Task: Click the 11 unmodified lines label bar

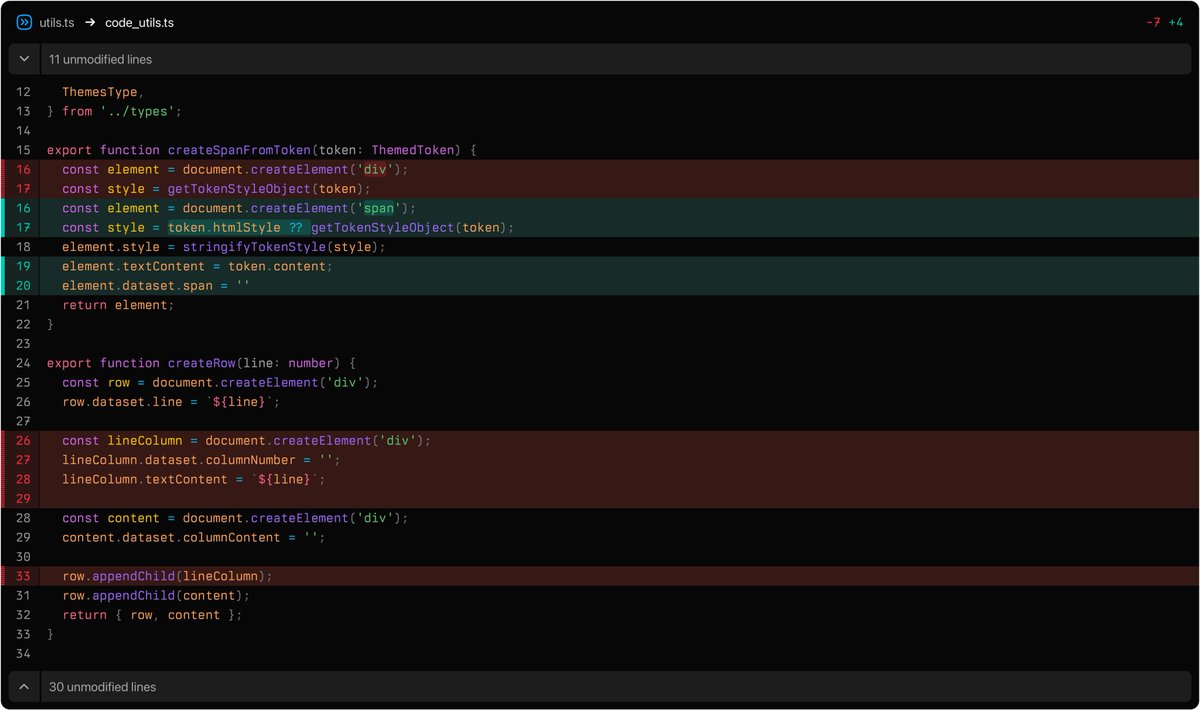Action: coord(100,59)
